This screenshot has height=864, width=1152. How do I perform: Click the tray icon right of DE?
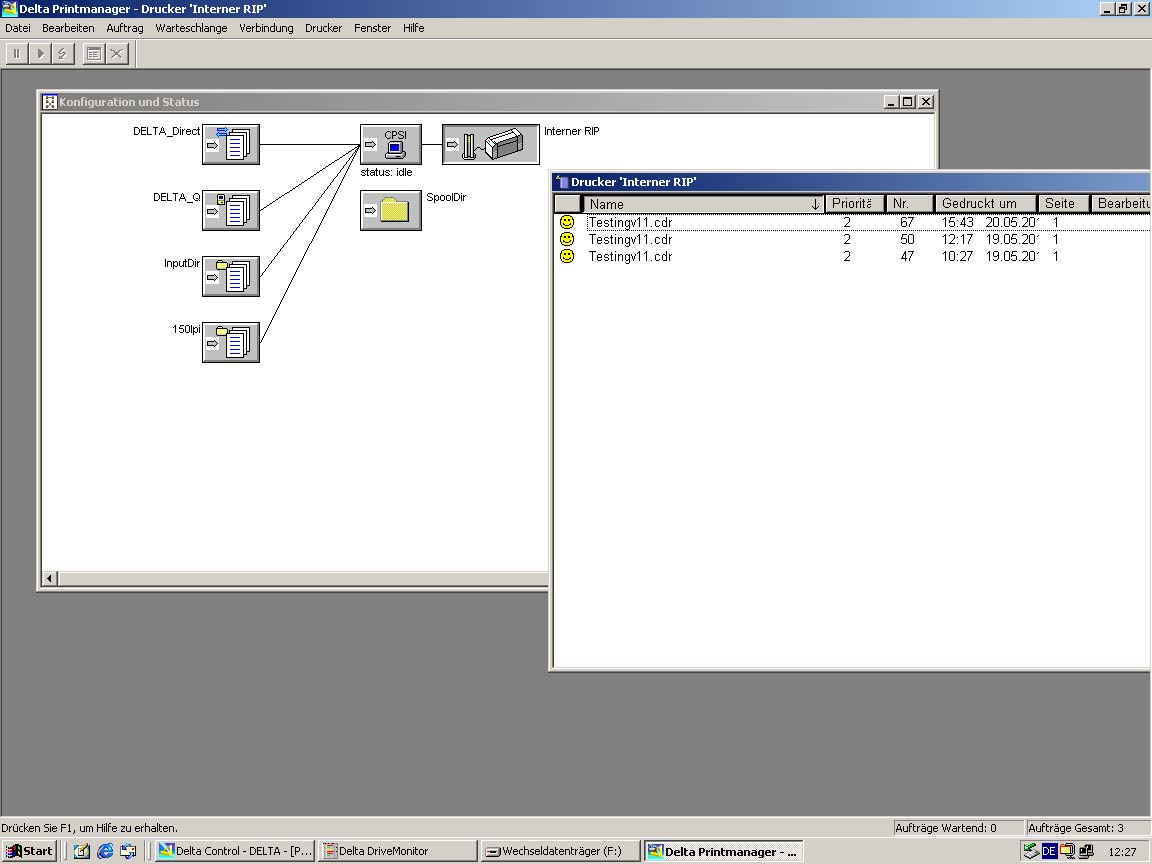[1068, 851]
